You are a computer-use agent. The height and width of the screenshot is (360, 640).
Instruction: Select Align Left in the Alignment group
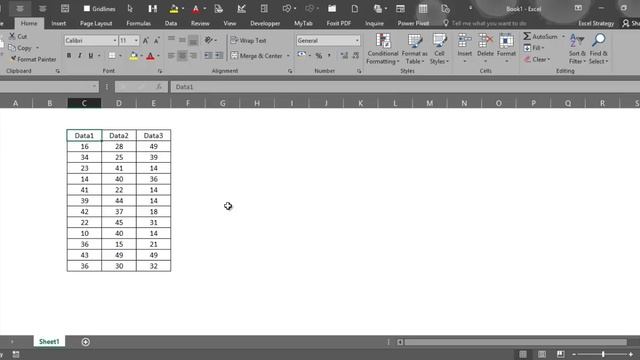[171, 56]
